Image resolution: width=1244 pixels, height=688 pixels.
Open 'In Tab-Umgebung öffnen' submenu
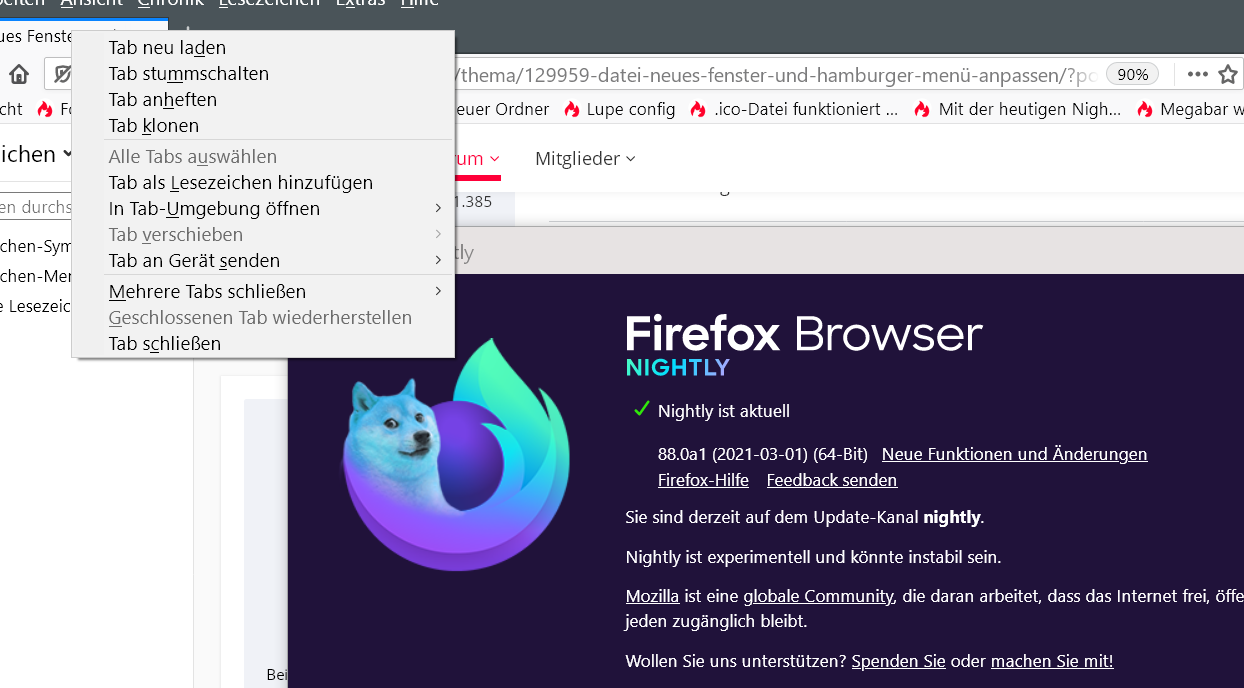point(263,208)
